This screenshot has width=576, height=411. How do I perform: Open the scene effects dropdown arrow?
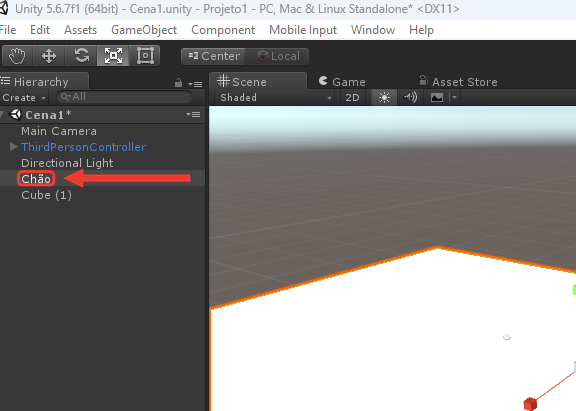pyautogui.click(x=454, y=98)
